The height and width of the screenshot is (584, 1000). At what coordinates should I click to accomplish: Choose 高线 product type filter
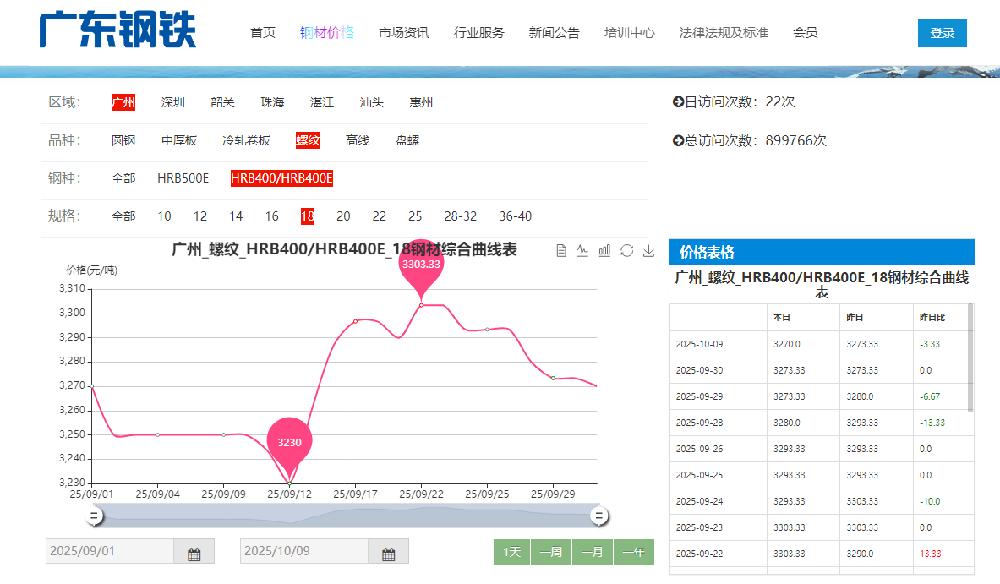[x=357, y=140]
